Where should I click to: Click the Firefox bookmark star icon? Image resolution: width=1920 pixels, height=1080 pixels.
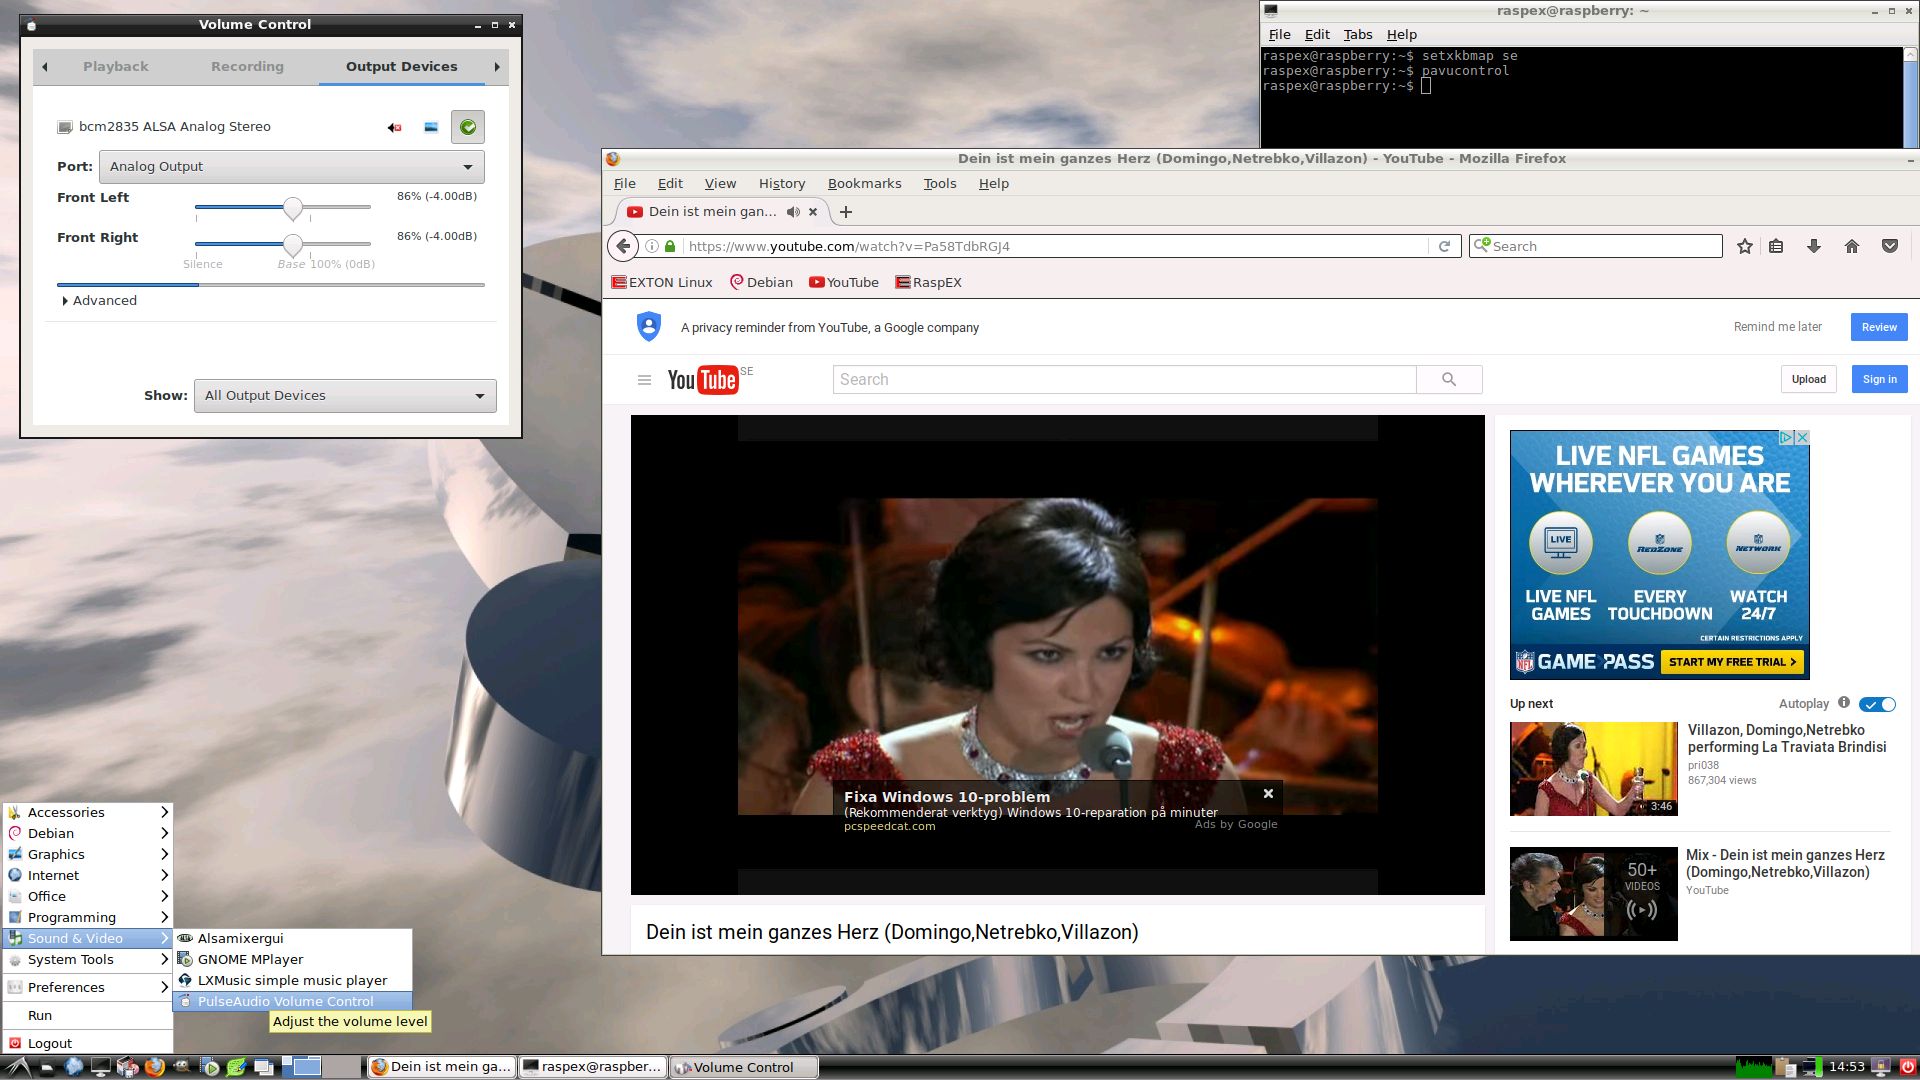(x=1745, y=247)
